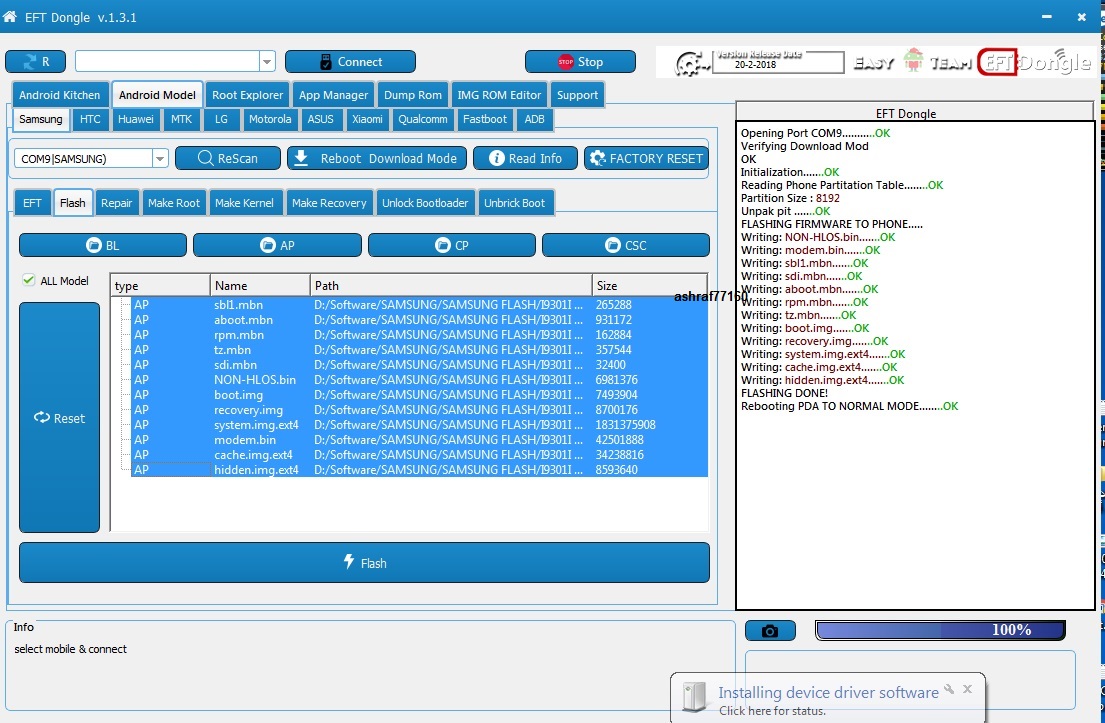Select the modem.bin file row

point(419,440)
